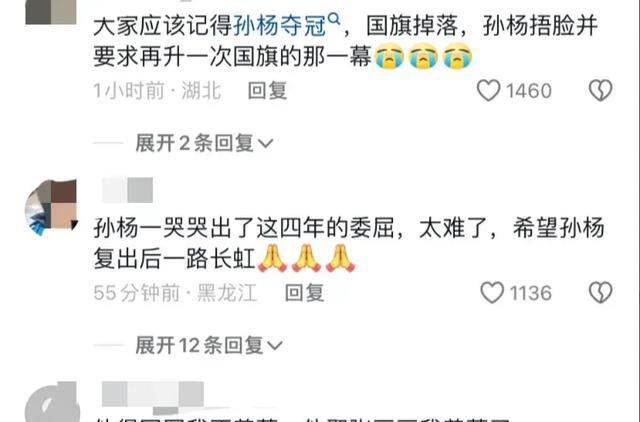Click the chevron next to 展开12条回复

coord(275,346)
